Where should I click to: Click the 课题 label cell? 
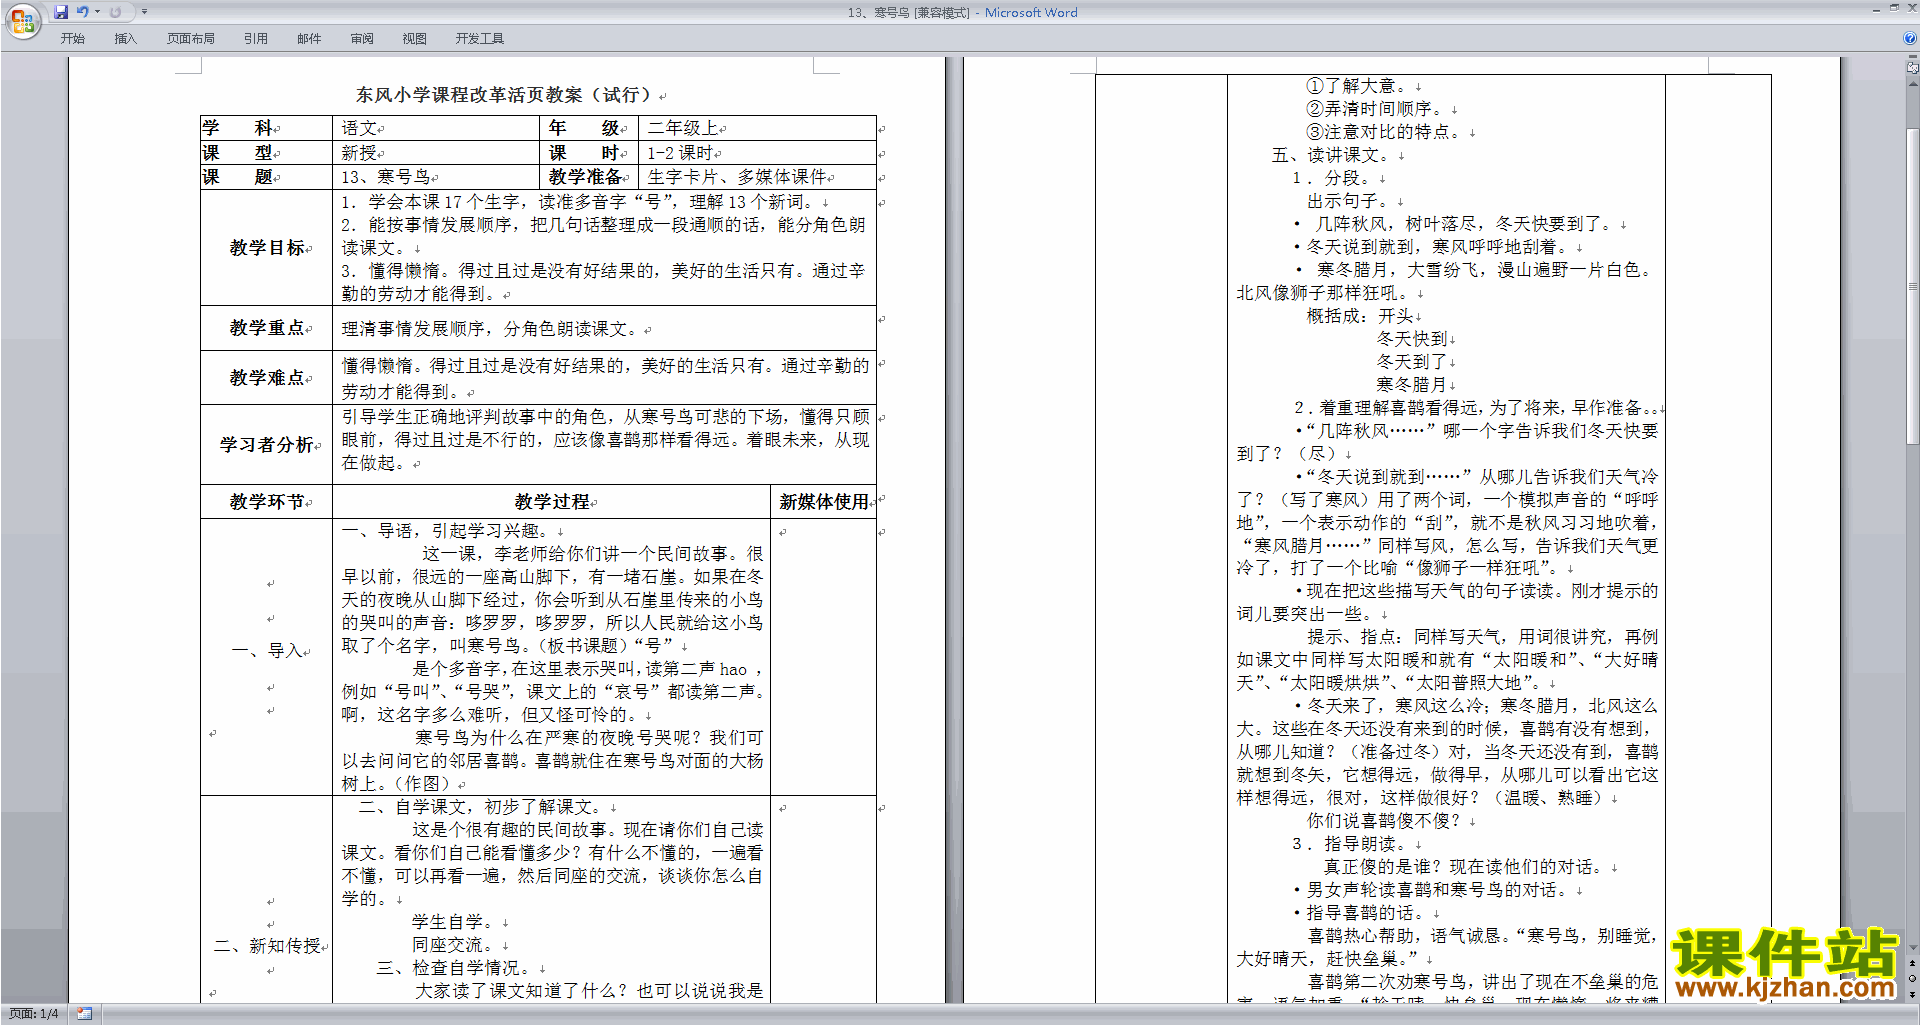pyautogui.click(x=266, y=177)
